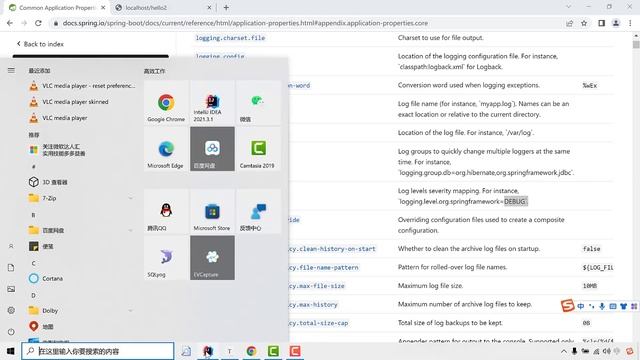Open the Sogou skin shirt icon
The height and width of the screenshot is (360, 640).
point(623,306)
